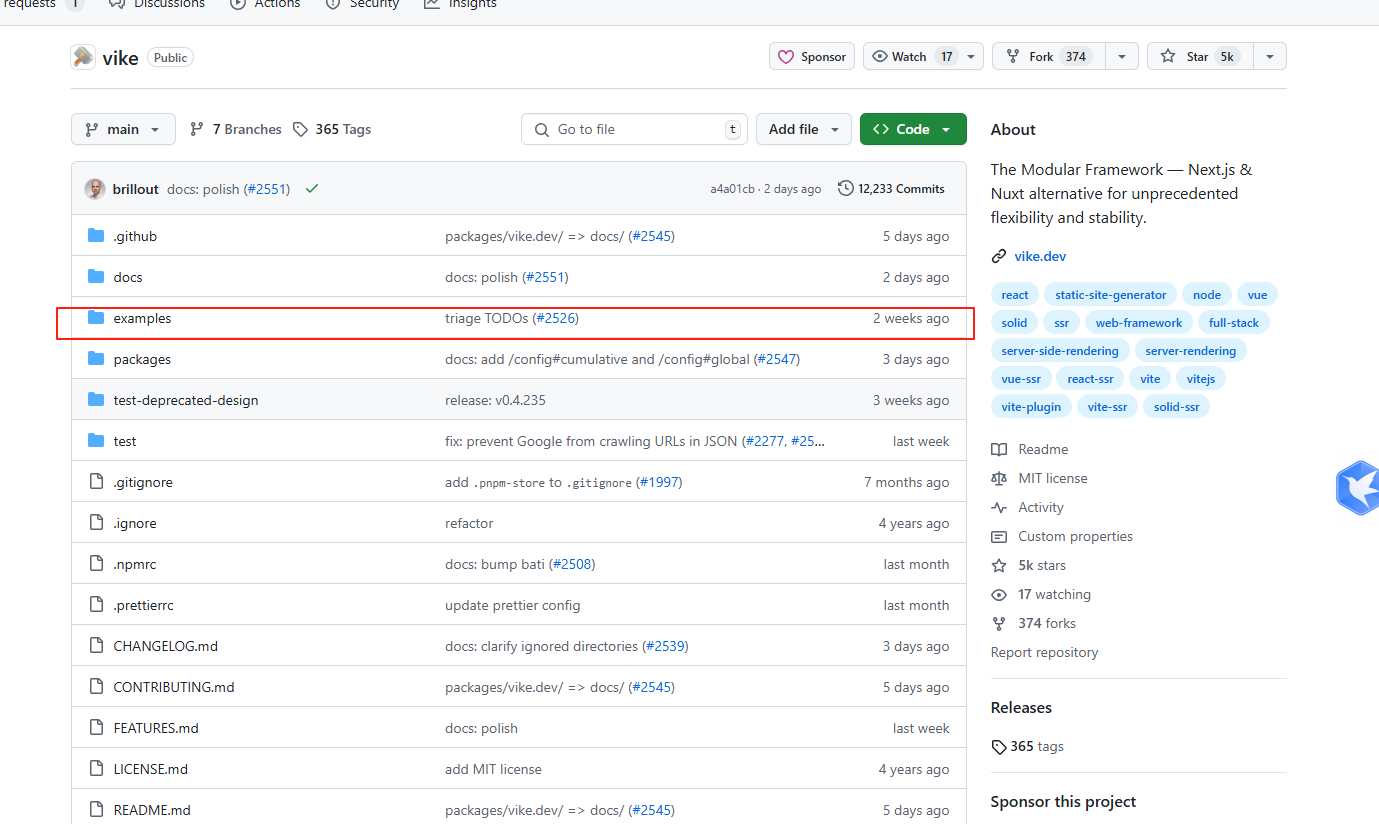Click the .gitignore file icon

(x=96, y=482)
